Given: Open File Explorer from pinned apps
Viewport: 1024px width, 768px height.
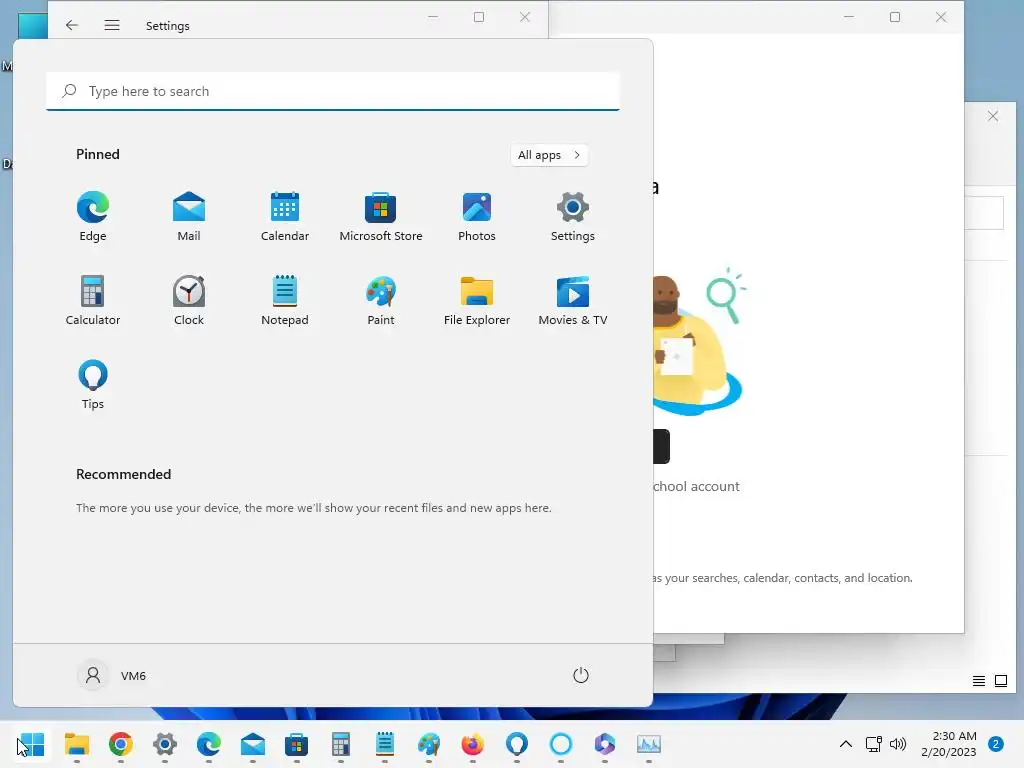Looking at the screenshot, I should click(x=477, y=301).
